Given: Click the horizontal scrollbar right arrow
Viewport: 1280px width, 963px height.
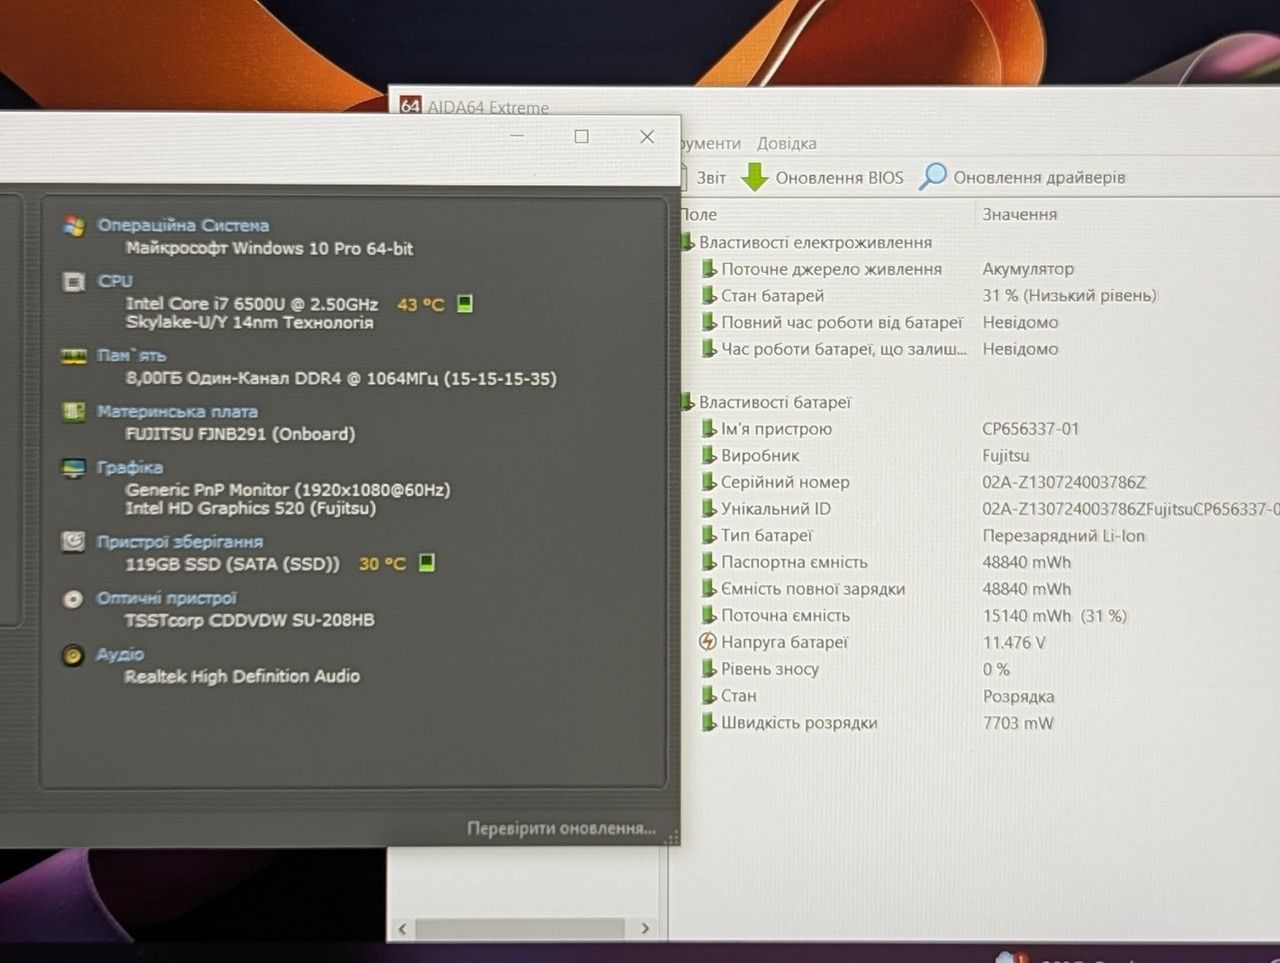Looking at the screenshot, I should point(645,928).
